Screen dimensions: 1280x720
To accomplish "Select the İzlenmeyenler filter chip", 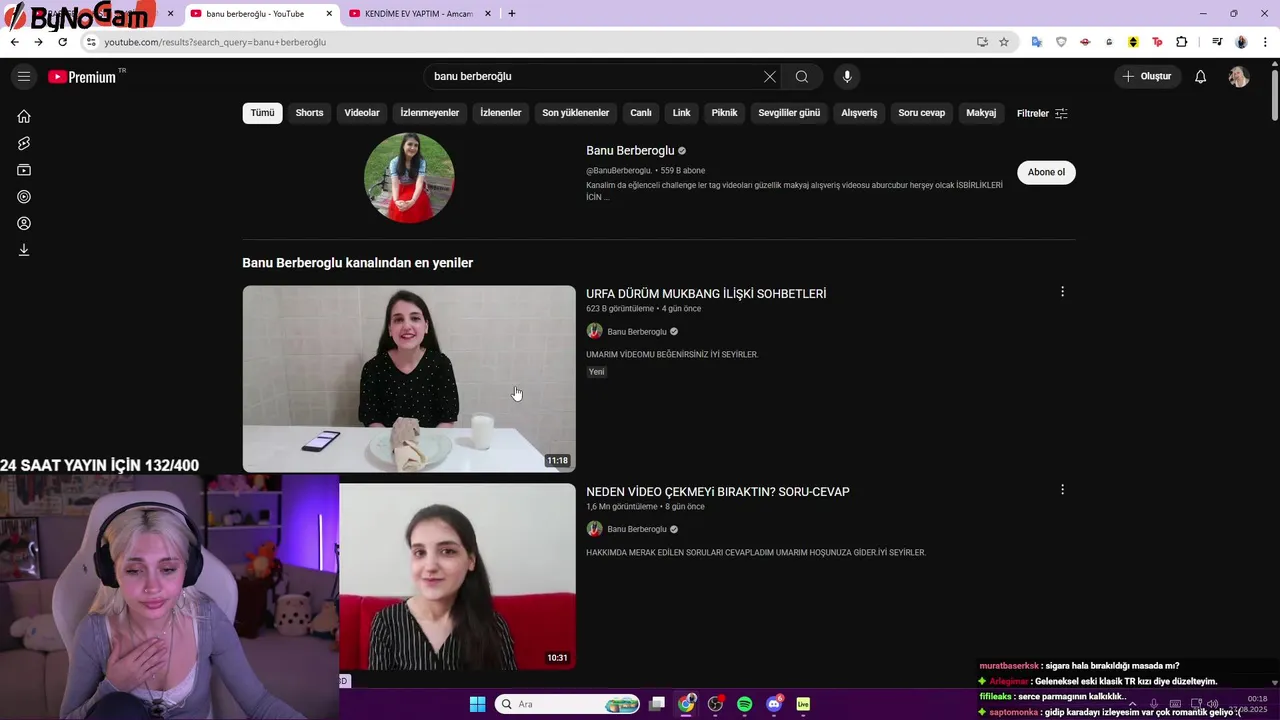I will pos(430,113).
